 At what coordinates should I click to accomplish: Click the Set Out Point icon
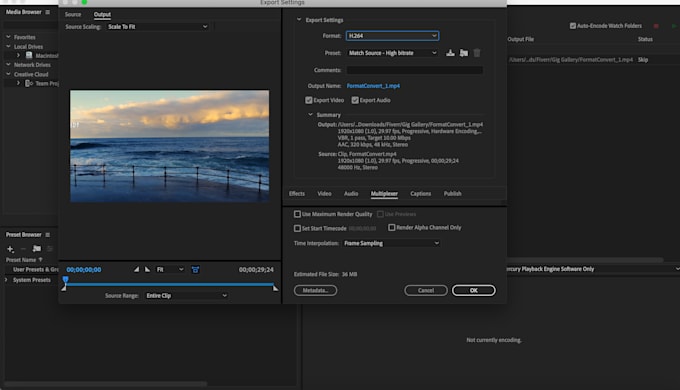(147, 269)
